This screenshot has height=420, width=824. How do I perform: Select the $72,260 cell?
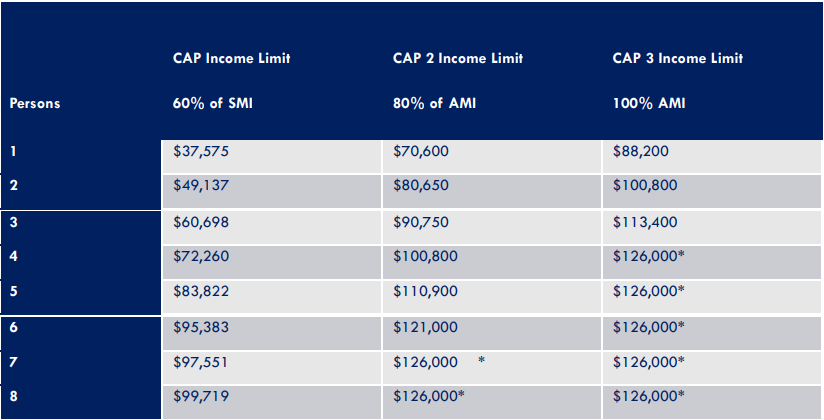[203, 256]
